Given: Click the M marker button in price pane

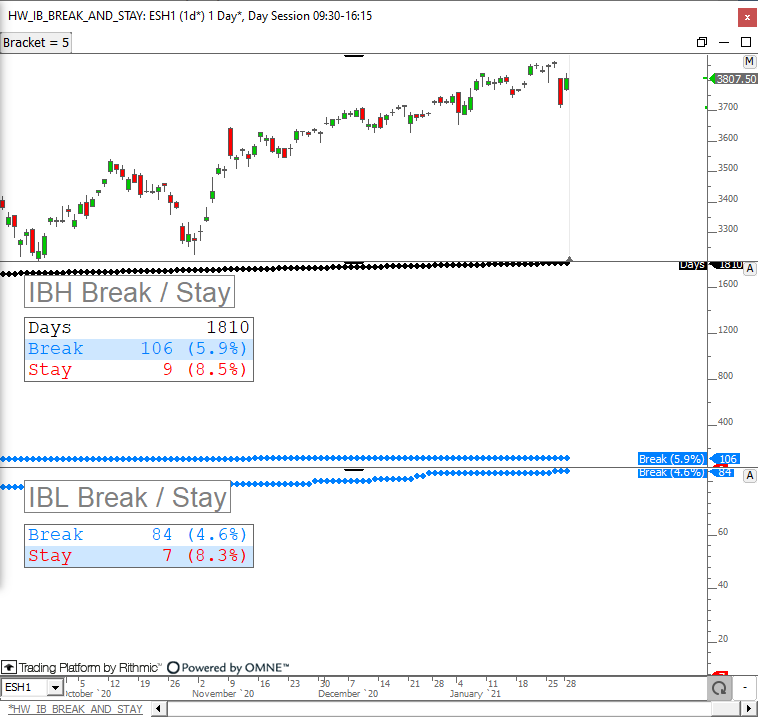Looking at the screenshot, I should pos(749,62).
